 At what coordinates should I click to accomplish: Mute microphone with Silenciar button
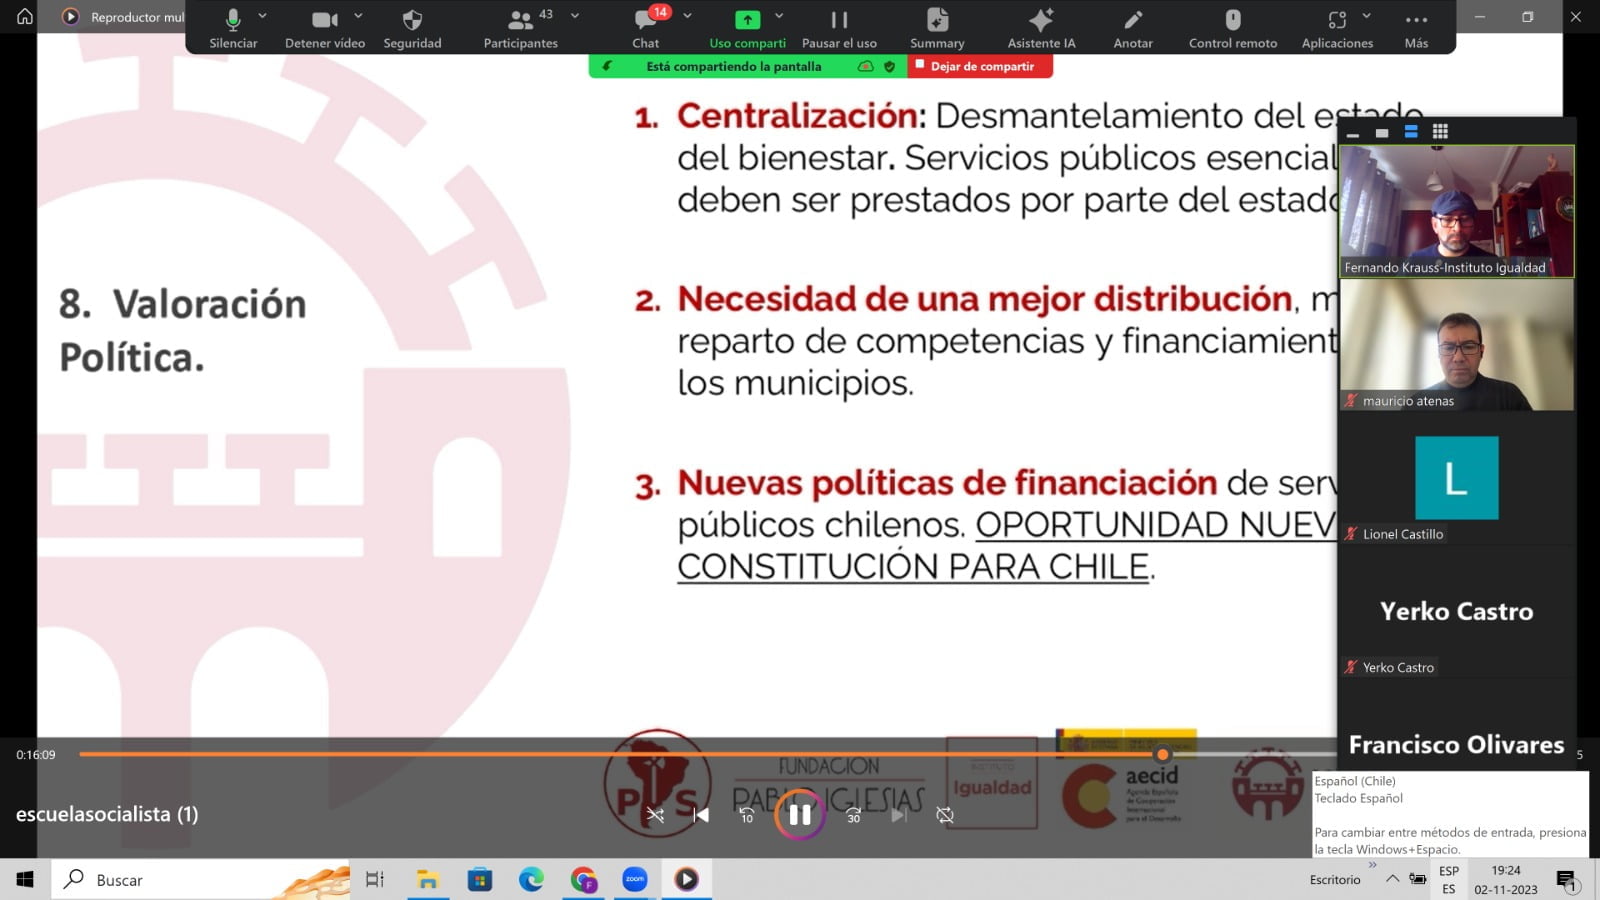[233, 28]
